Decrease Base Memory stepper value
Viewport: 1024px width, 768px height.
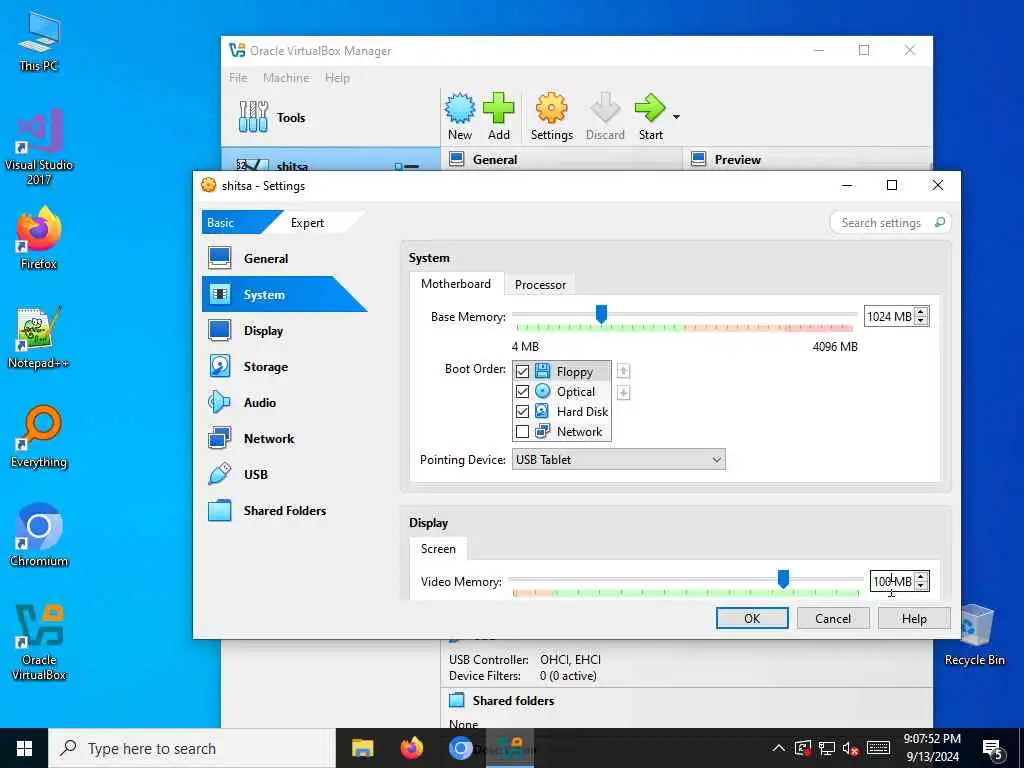pyautogui.click(x=921, y=321)
